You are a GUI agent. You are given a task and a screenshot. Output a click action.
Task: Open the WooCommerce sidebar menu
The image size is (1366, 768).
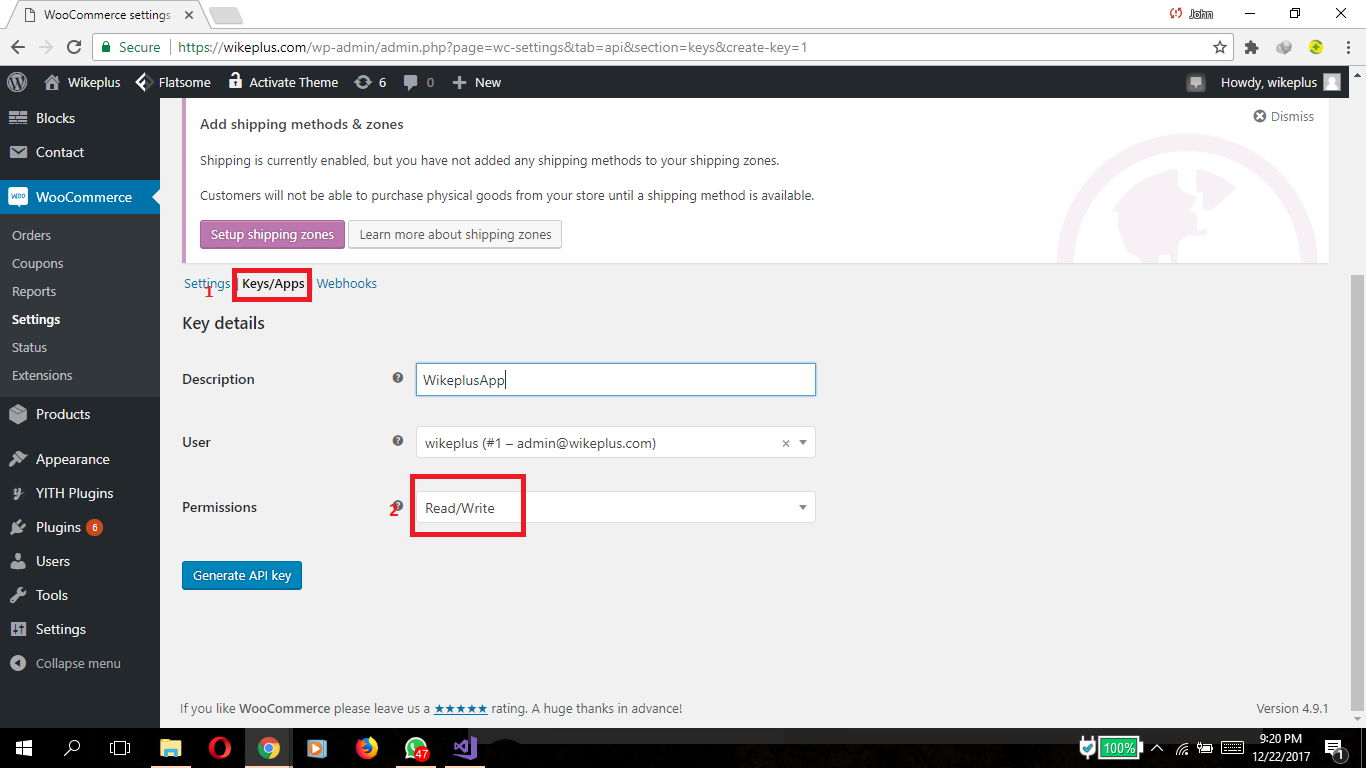coord(79,197)
